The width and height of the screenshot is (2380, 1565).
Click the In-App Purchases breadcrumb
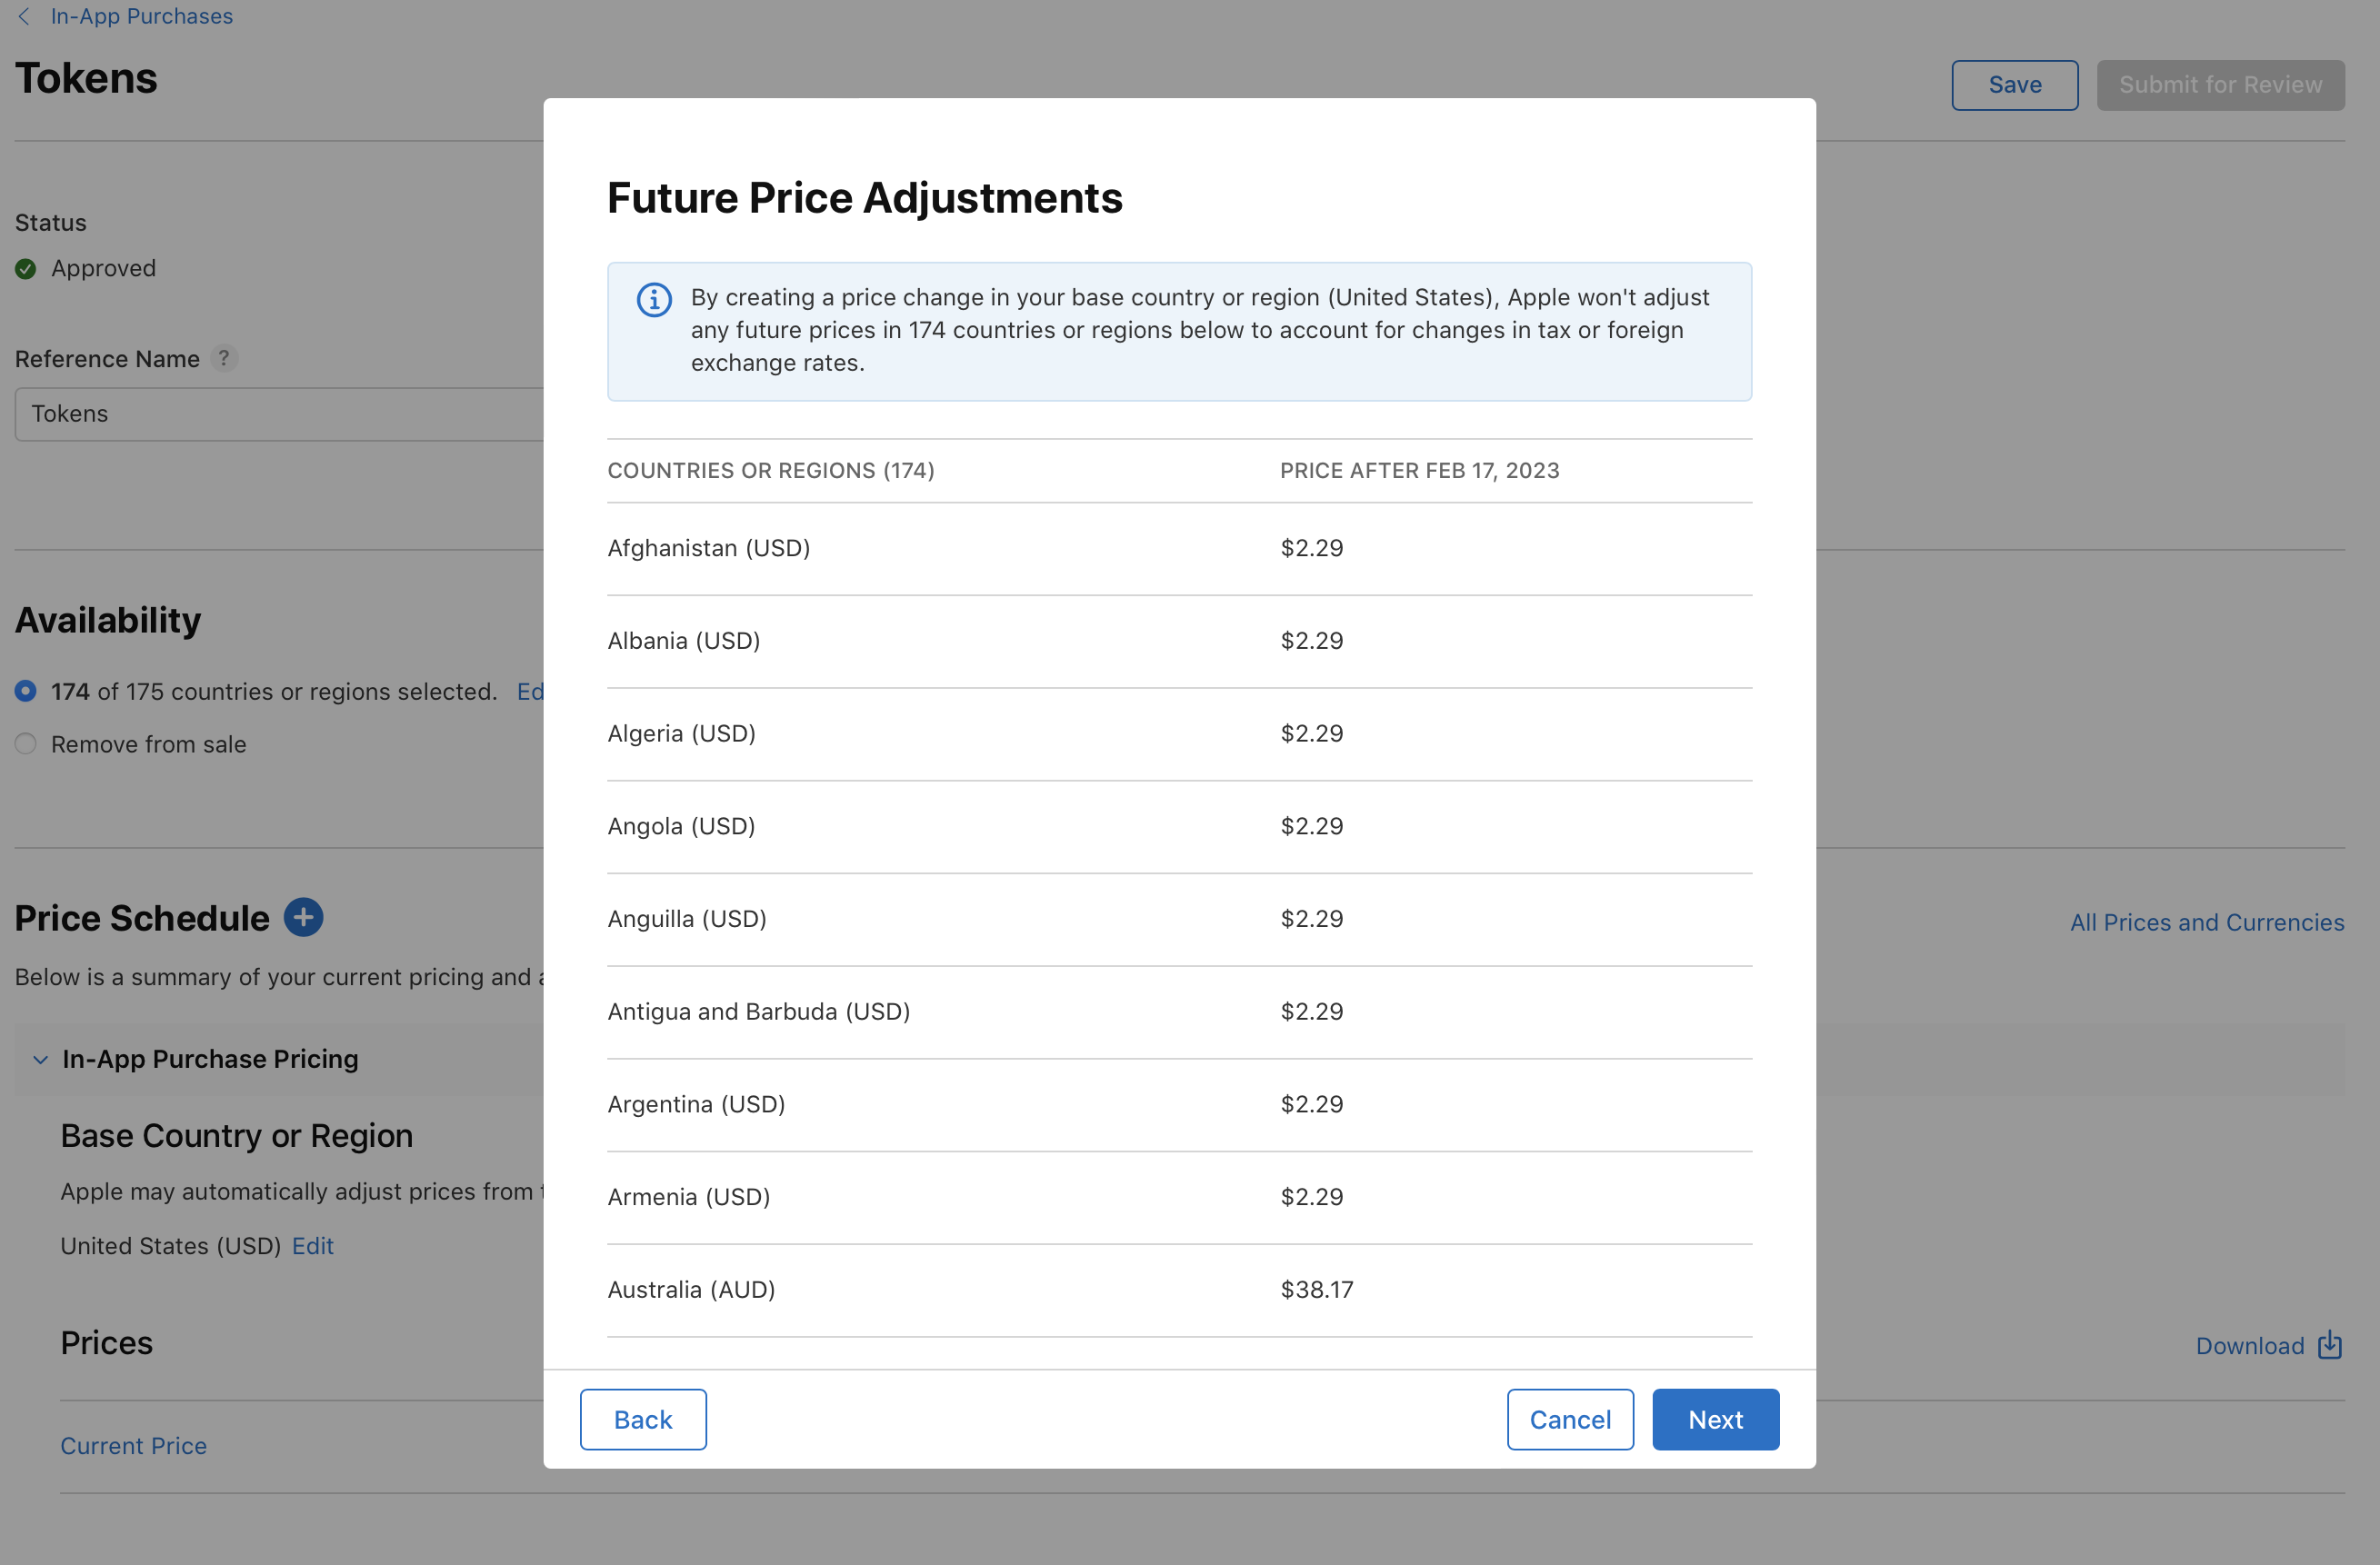coord(141,16)
